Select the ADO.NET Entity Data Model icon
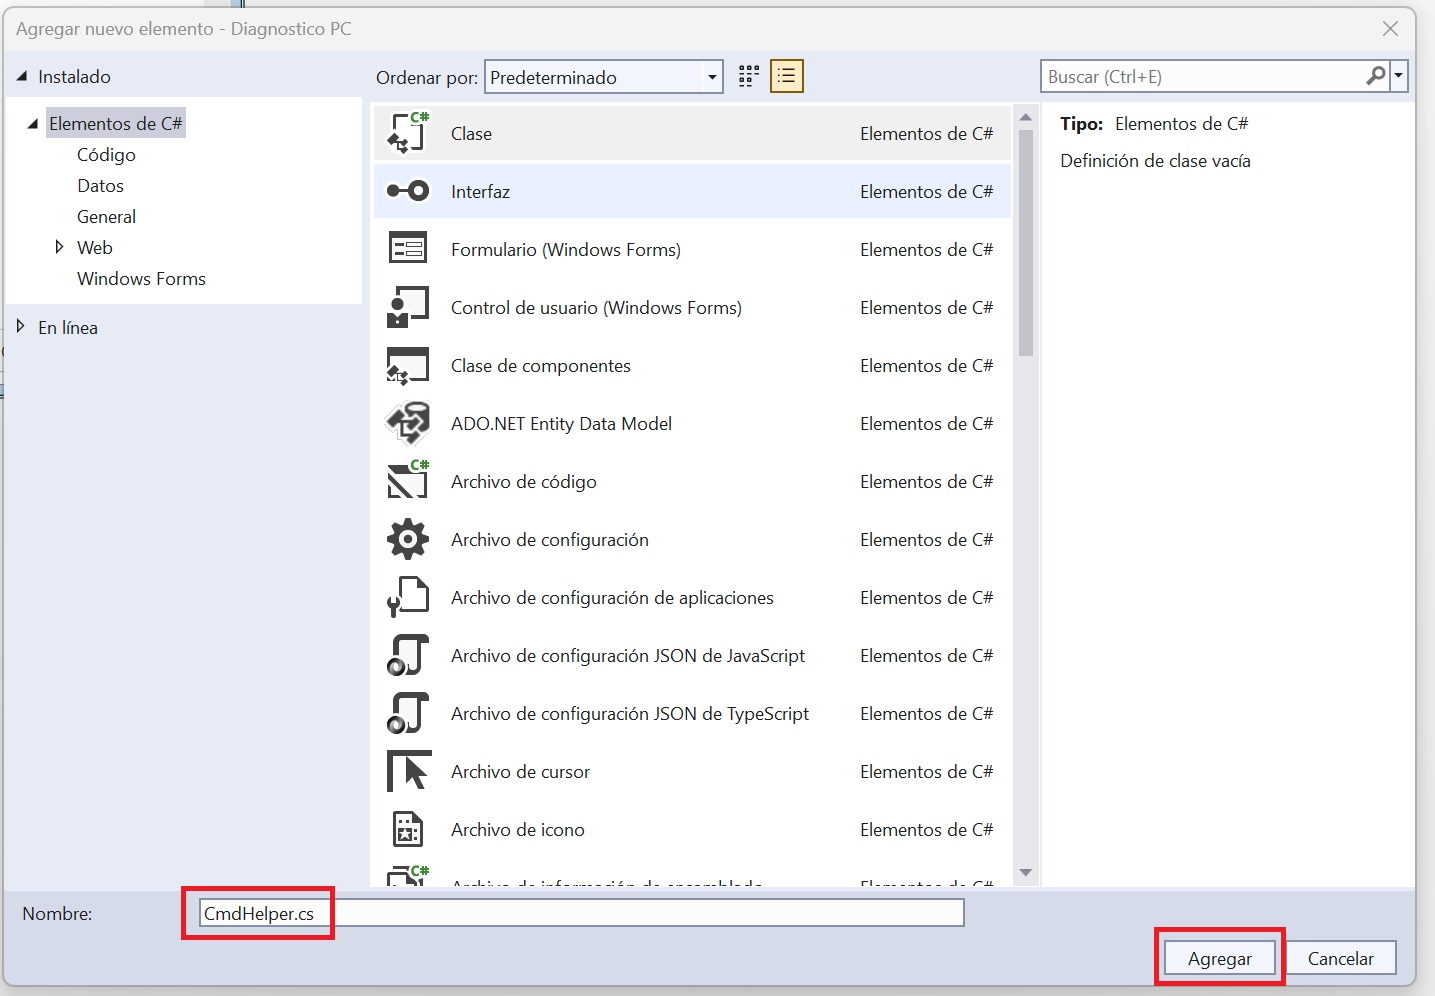 [408, 423]
